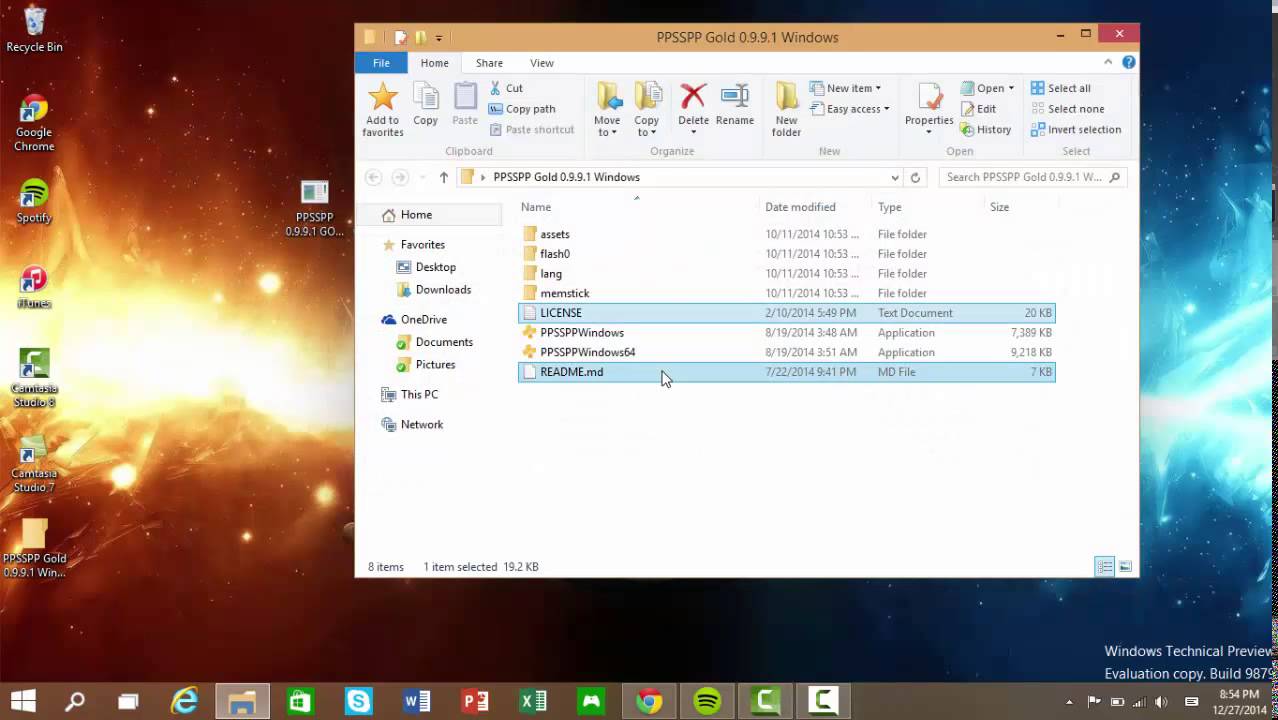The image size is (1278, 720).
Task: Click Add to favorites star icon
Action: [382, 97]
